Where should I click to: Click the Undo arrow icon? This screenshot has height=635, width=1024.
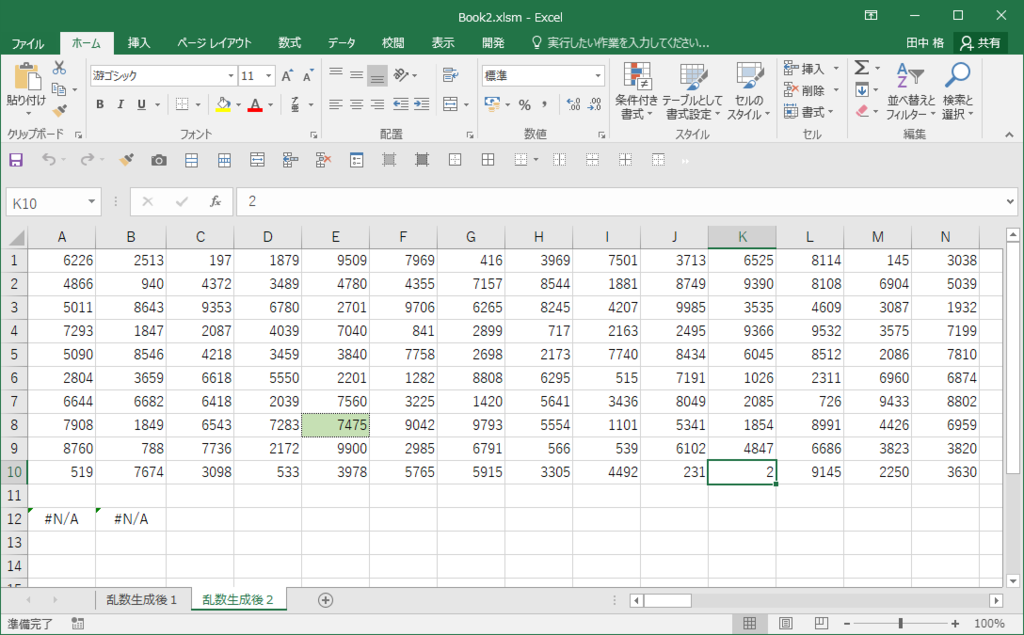(49, 159)
